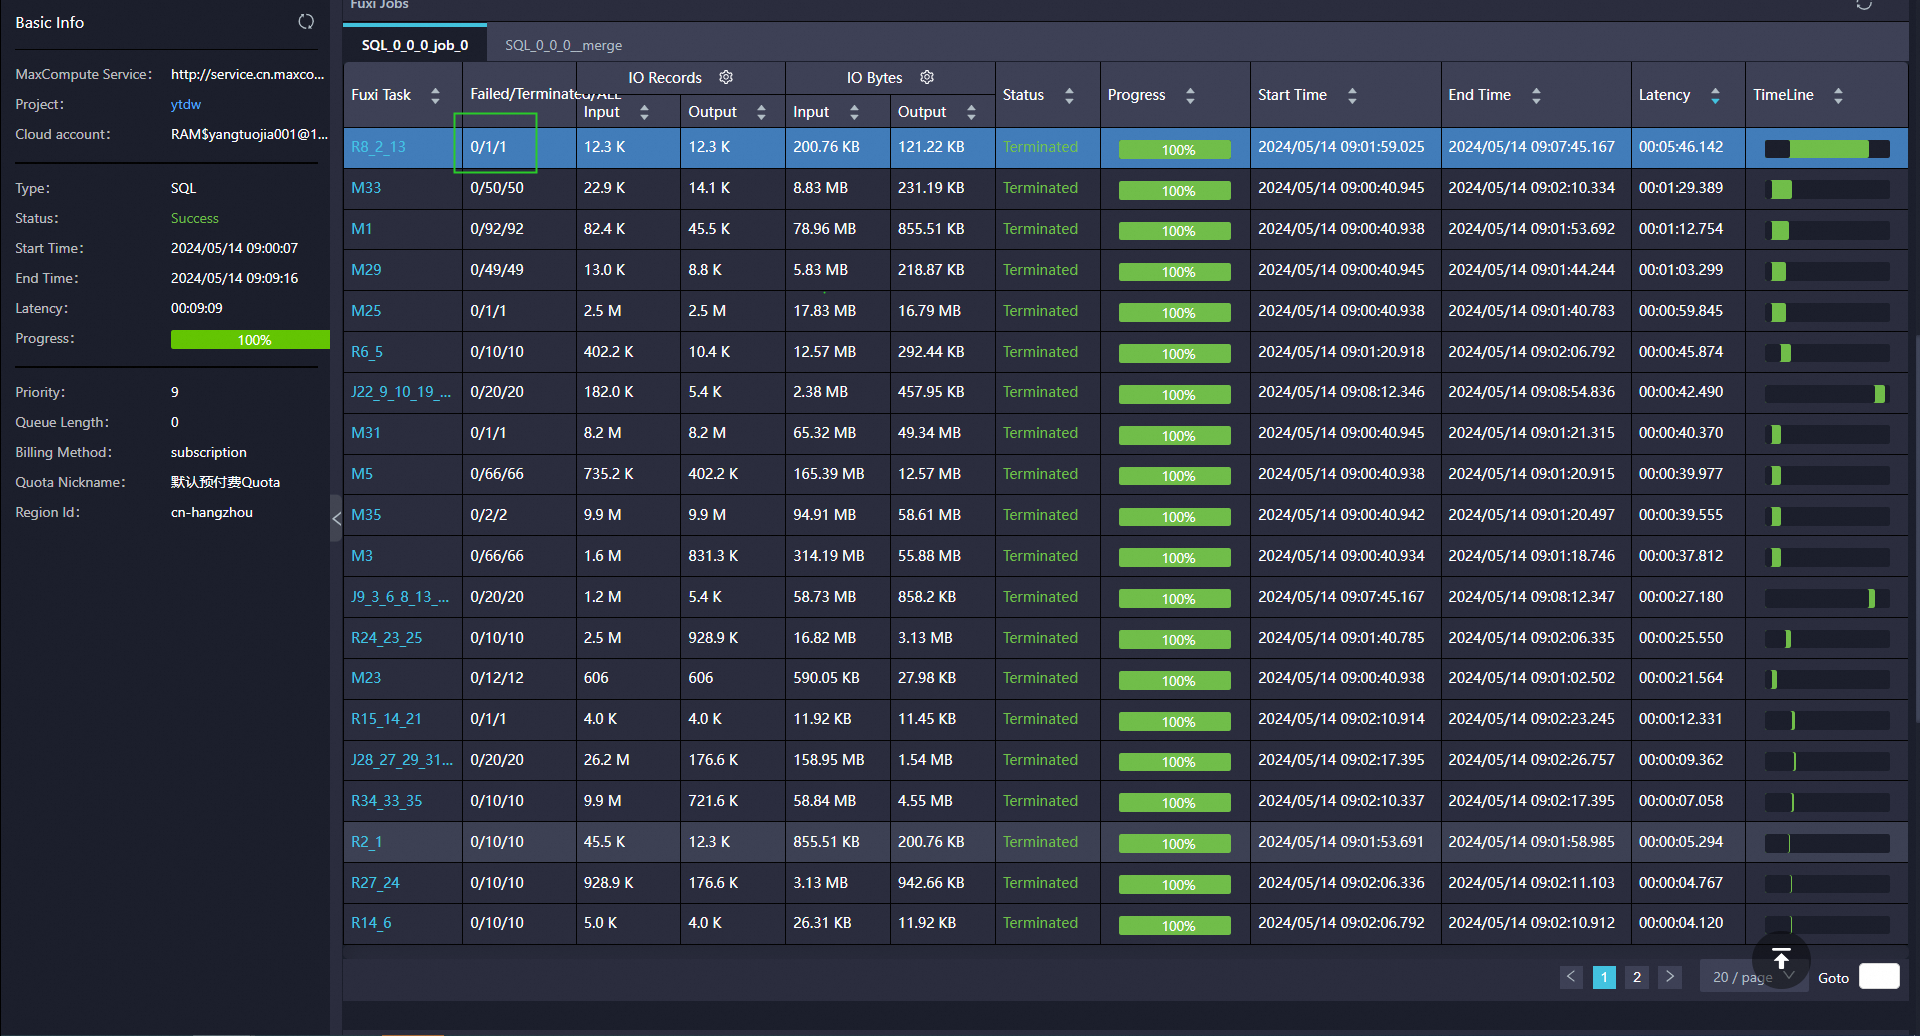The height and width of the screenshot is (1036, 1920).
Task: Open Fuxi task R34_33_35
Action: click(x=387, y=801)
